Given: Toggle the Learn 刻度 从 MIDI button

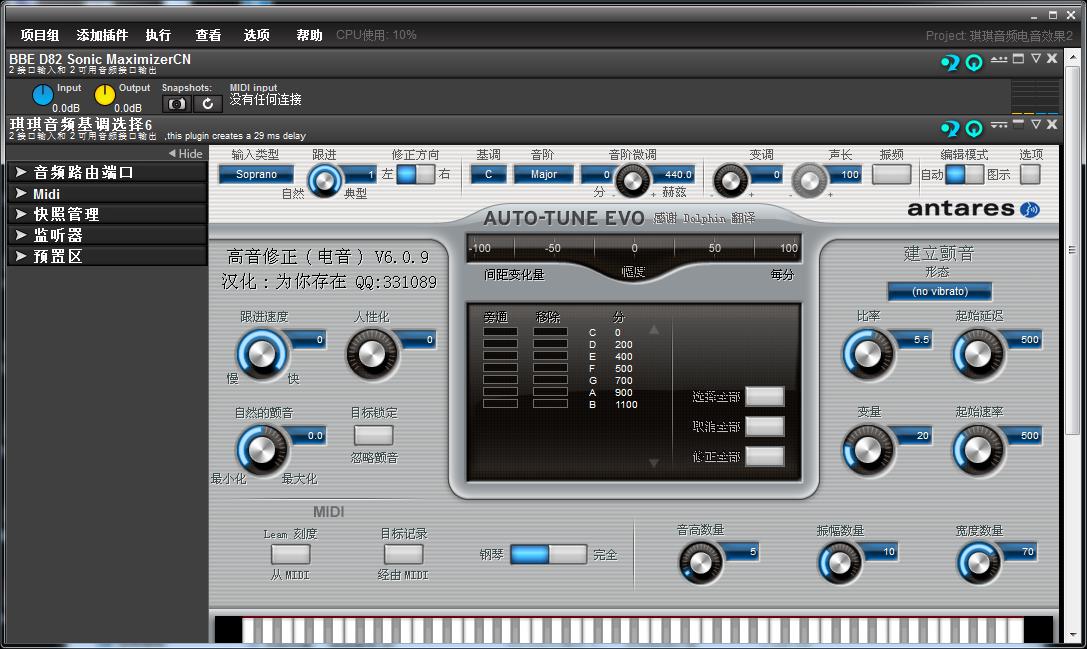Looking at the screenshot, I should (x=290, y=554).
